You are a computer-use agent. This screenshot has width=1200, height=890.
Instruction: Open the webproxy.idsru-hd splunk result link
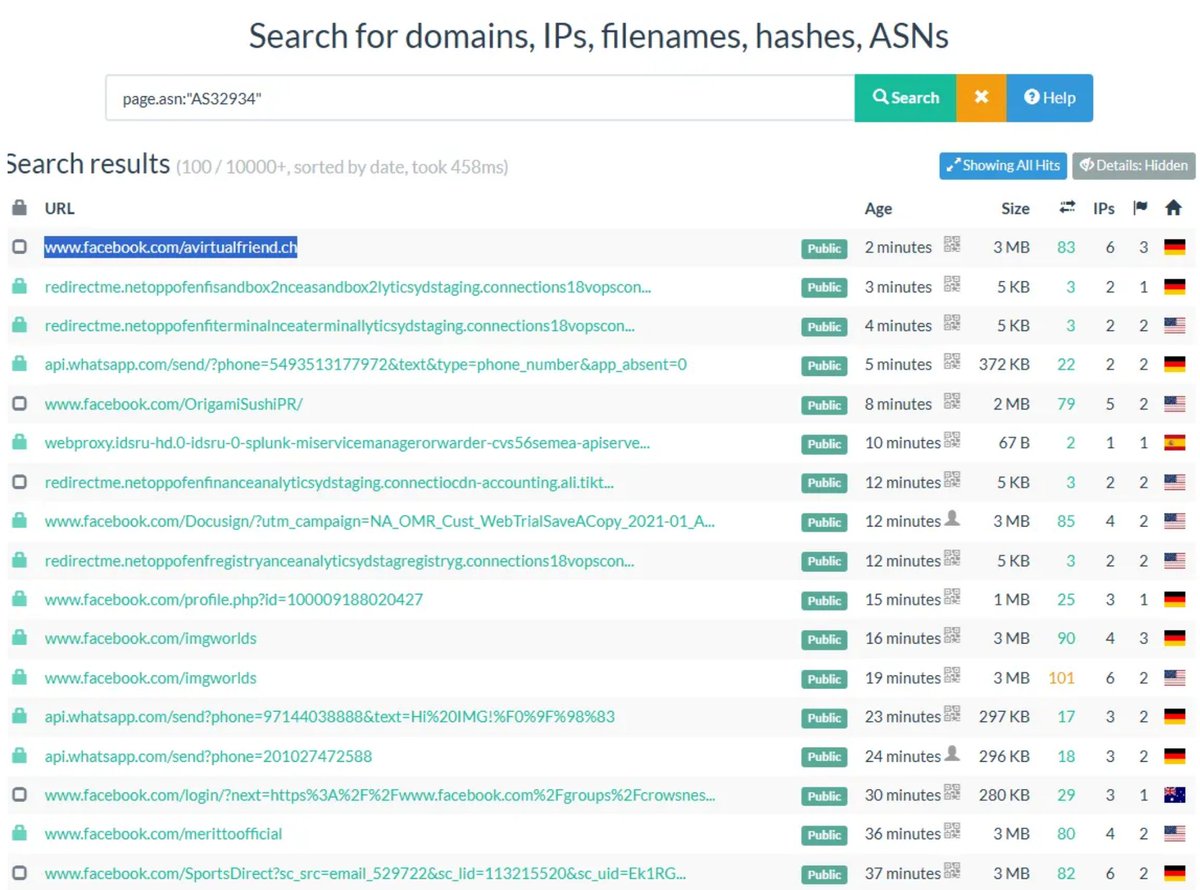point(347,443)
